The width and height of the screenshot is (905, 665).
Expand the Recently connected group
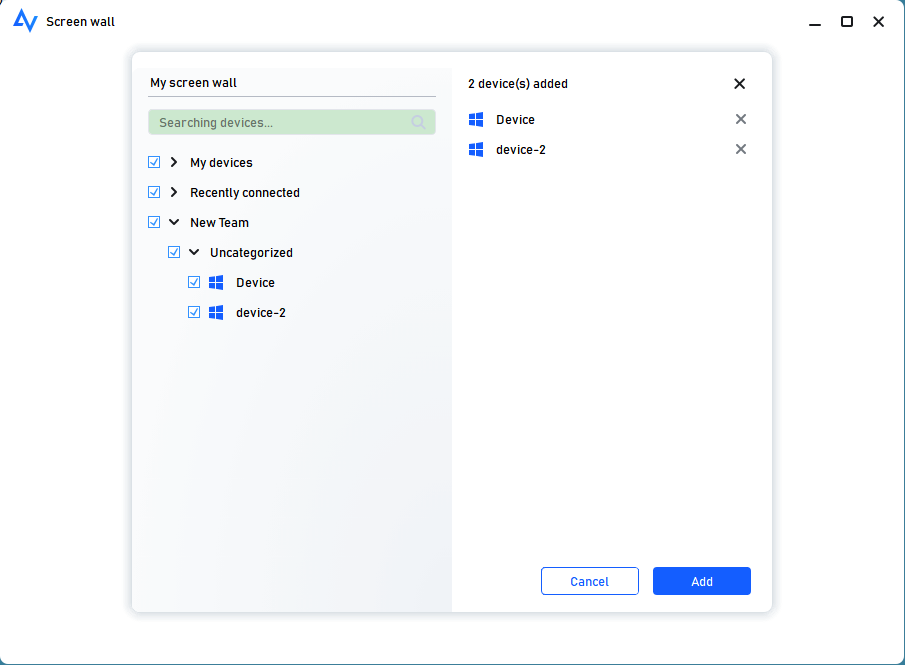click(x=172, y=192)
